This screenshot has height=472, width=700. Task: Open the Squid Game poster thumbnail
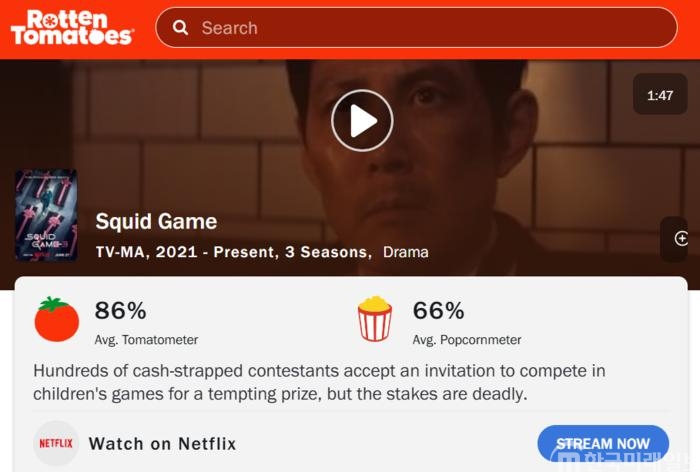coord(46,215)
